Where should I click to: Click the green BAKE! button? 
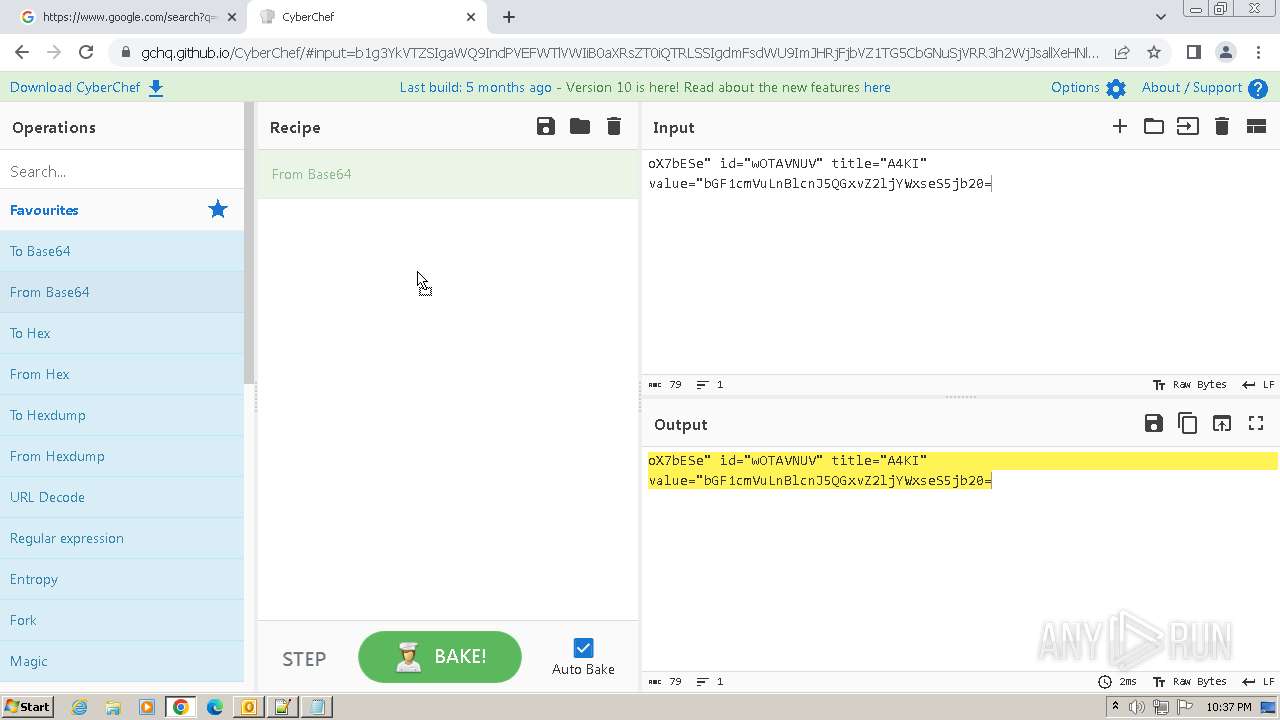(x=440, y=657)
